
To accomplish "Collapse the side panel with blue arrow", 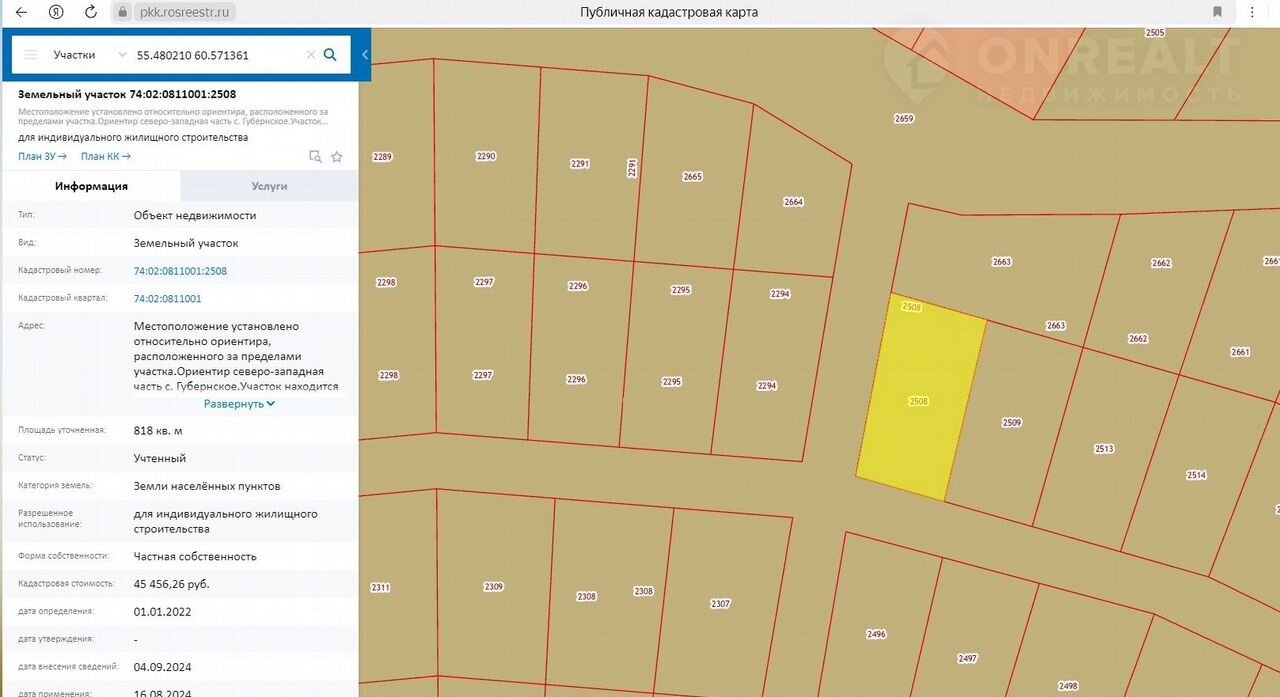I will (x=365, y=55).
